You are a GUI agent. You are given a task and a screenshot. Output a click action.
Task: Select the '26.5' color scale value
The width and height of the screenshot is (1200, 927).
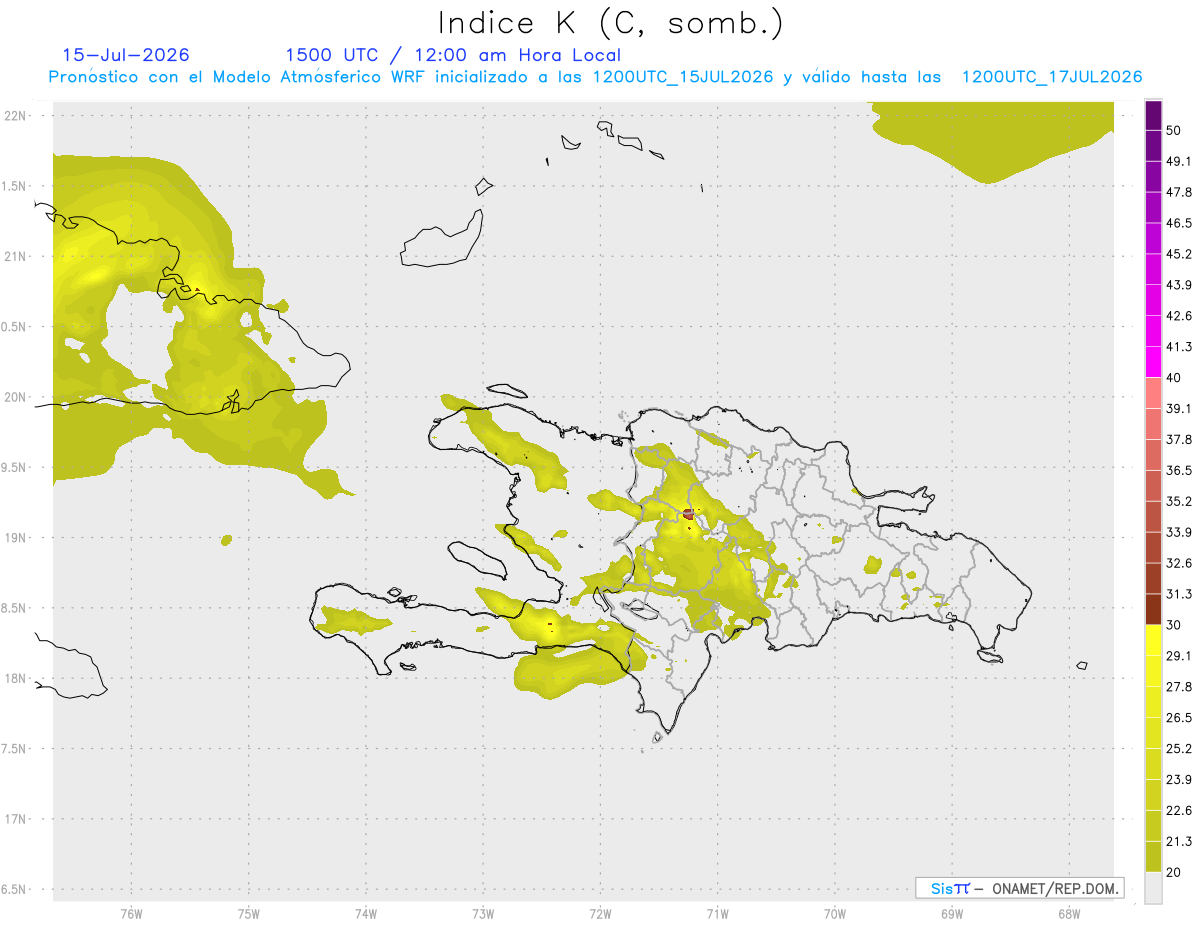pyautogui.click(x=1179, y=718)
